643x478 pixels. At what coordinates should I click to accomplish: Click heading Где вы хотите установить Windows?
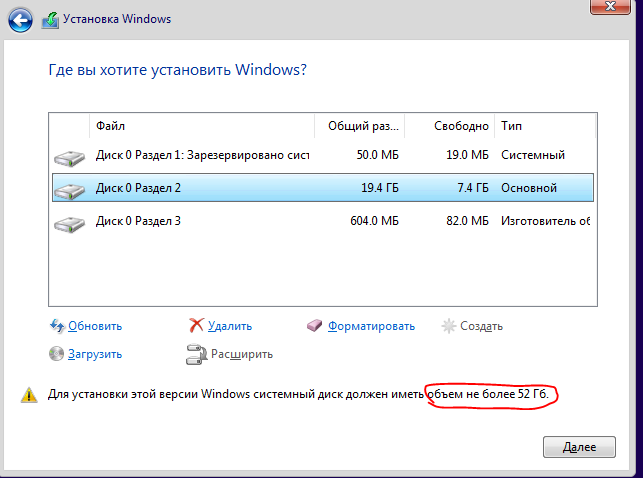point(178,70)
